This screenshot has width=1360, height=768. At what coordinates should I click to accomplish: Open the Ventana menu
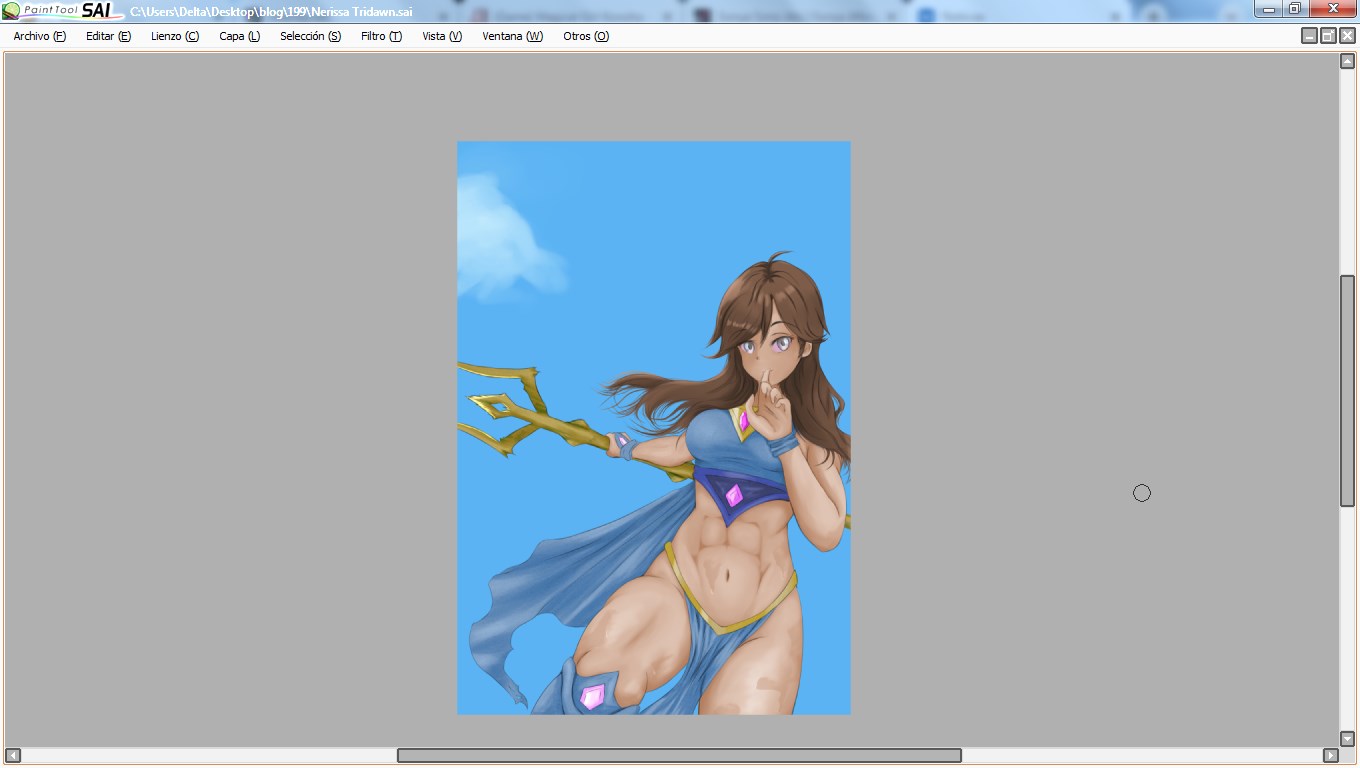pyautogui.click(x=512, y=36)
